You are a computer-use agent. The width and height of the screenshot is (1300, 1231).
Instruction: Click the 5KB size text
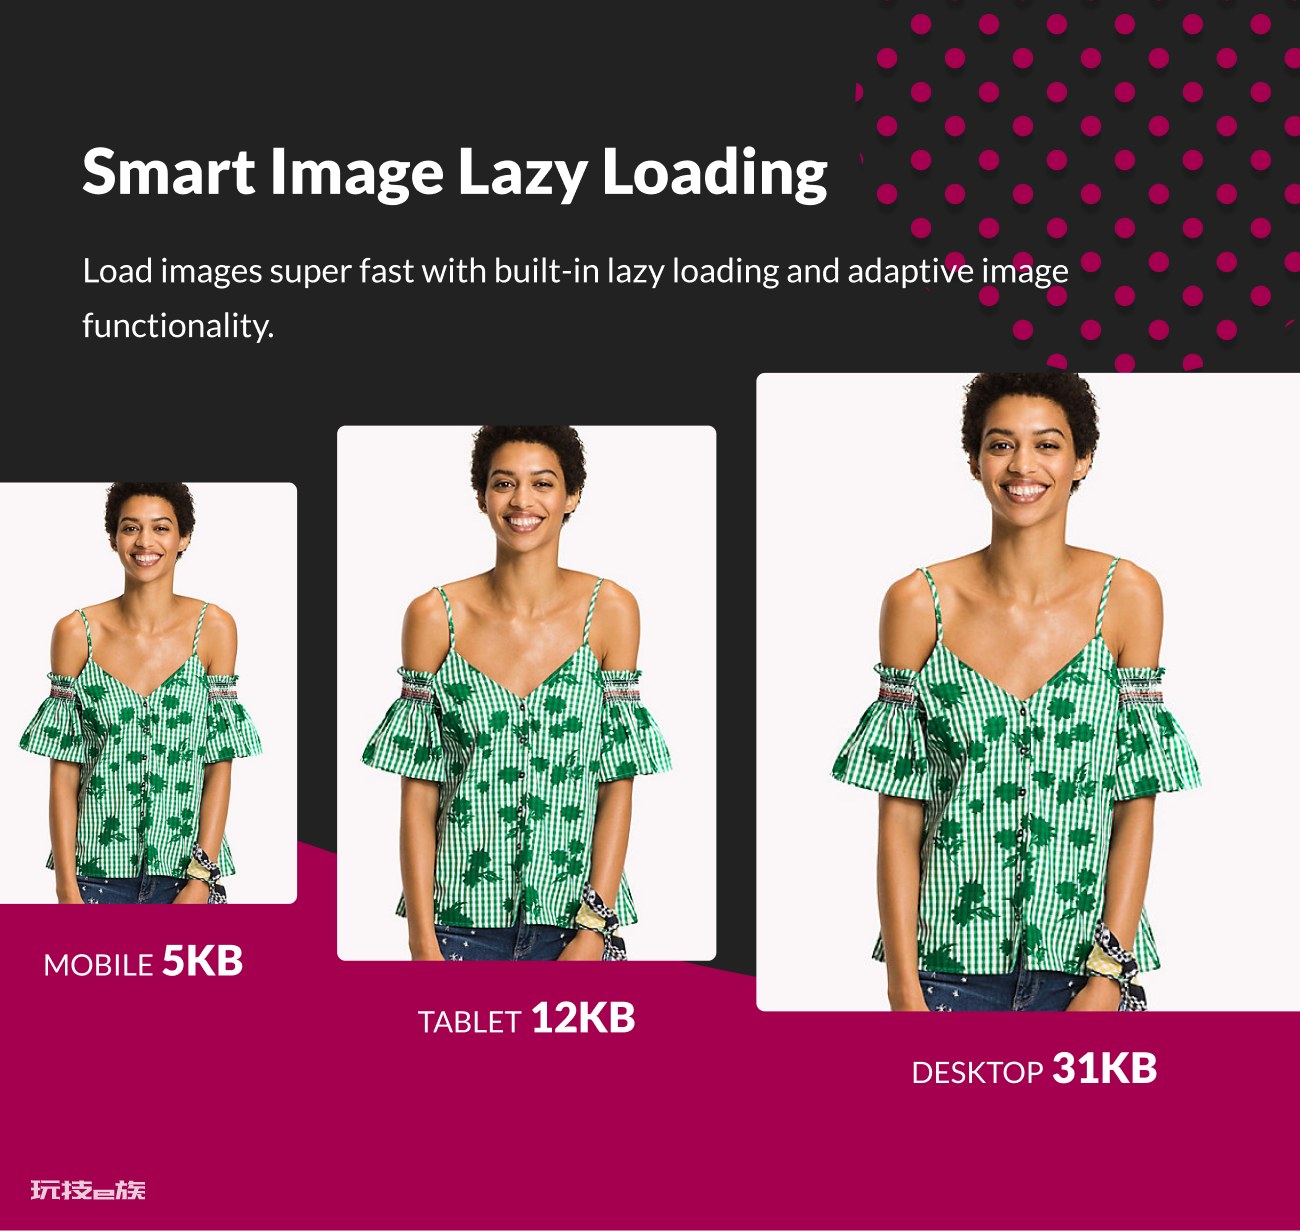[x=203, y=961]
